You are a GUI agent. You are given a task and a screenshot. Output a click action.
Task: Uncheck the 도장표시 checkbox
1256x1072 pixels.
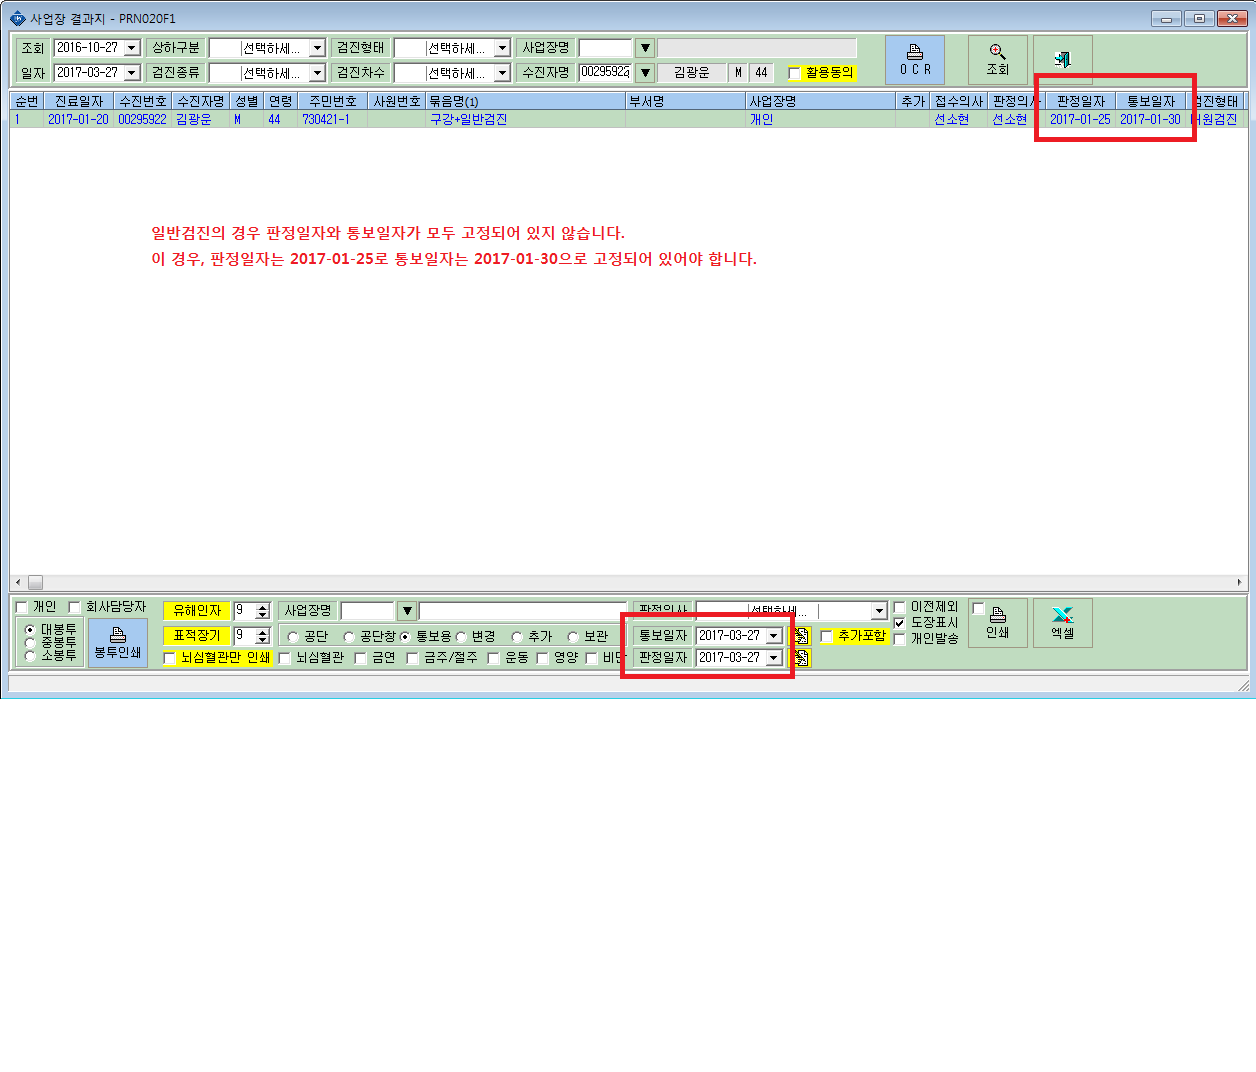point(899,623)
